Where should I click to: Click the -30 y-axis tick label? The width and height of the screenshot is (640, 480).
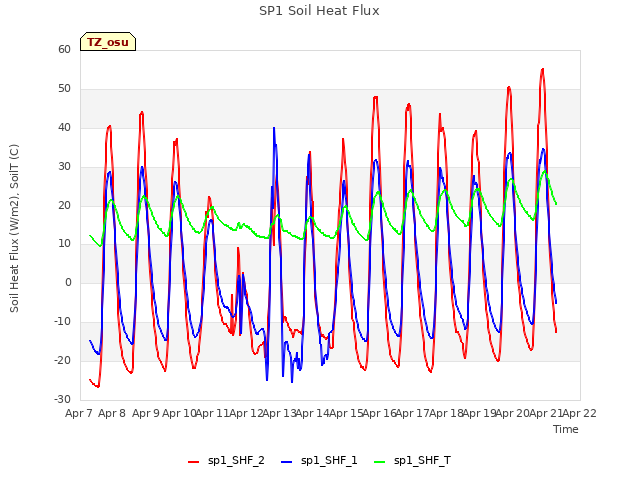click(x=62, y=399)
